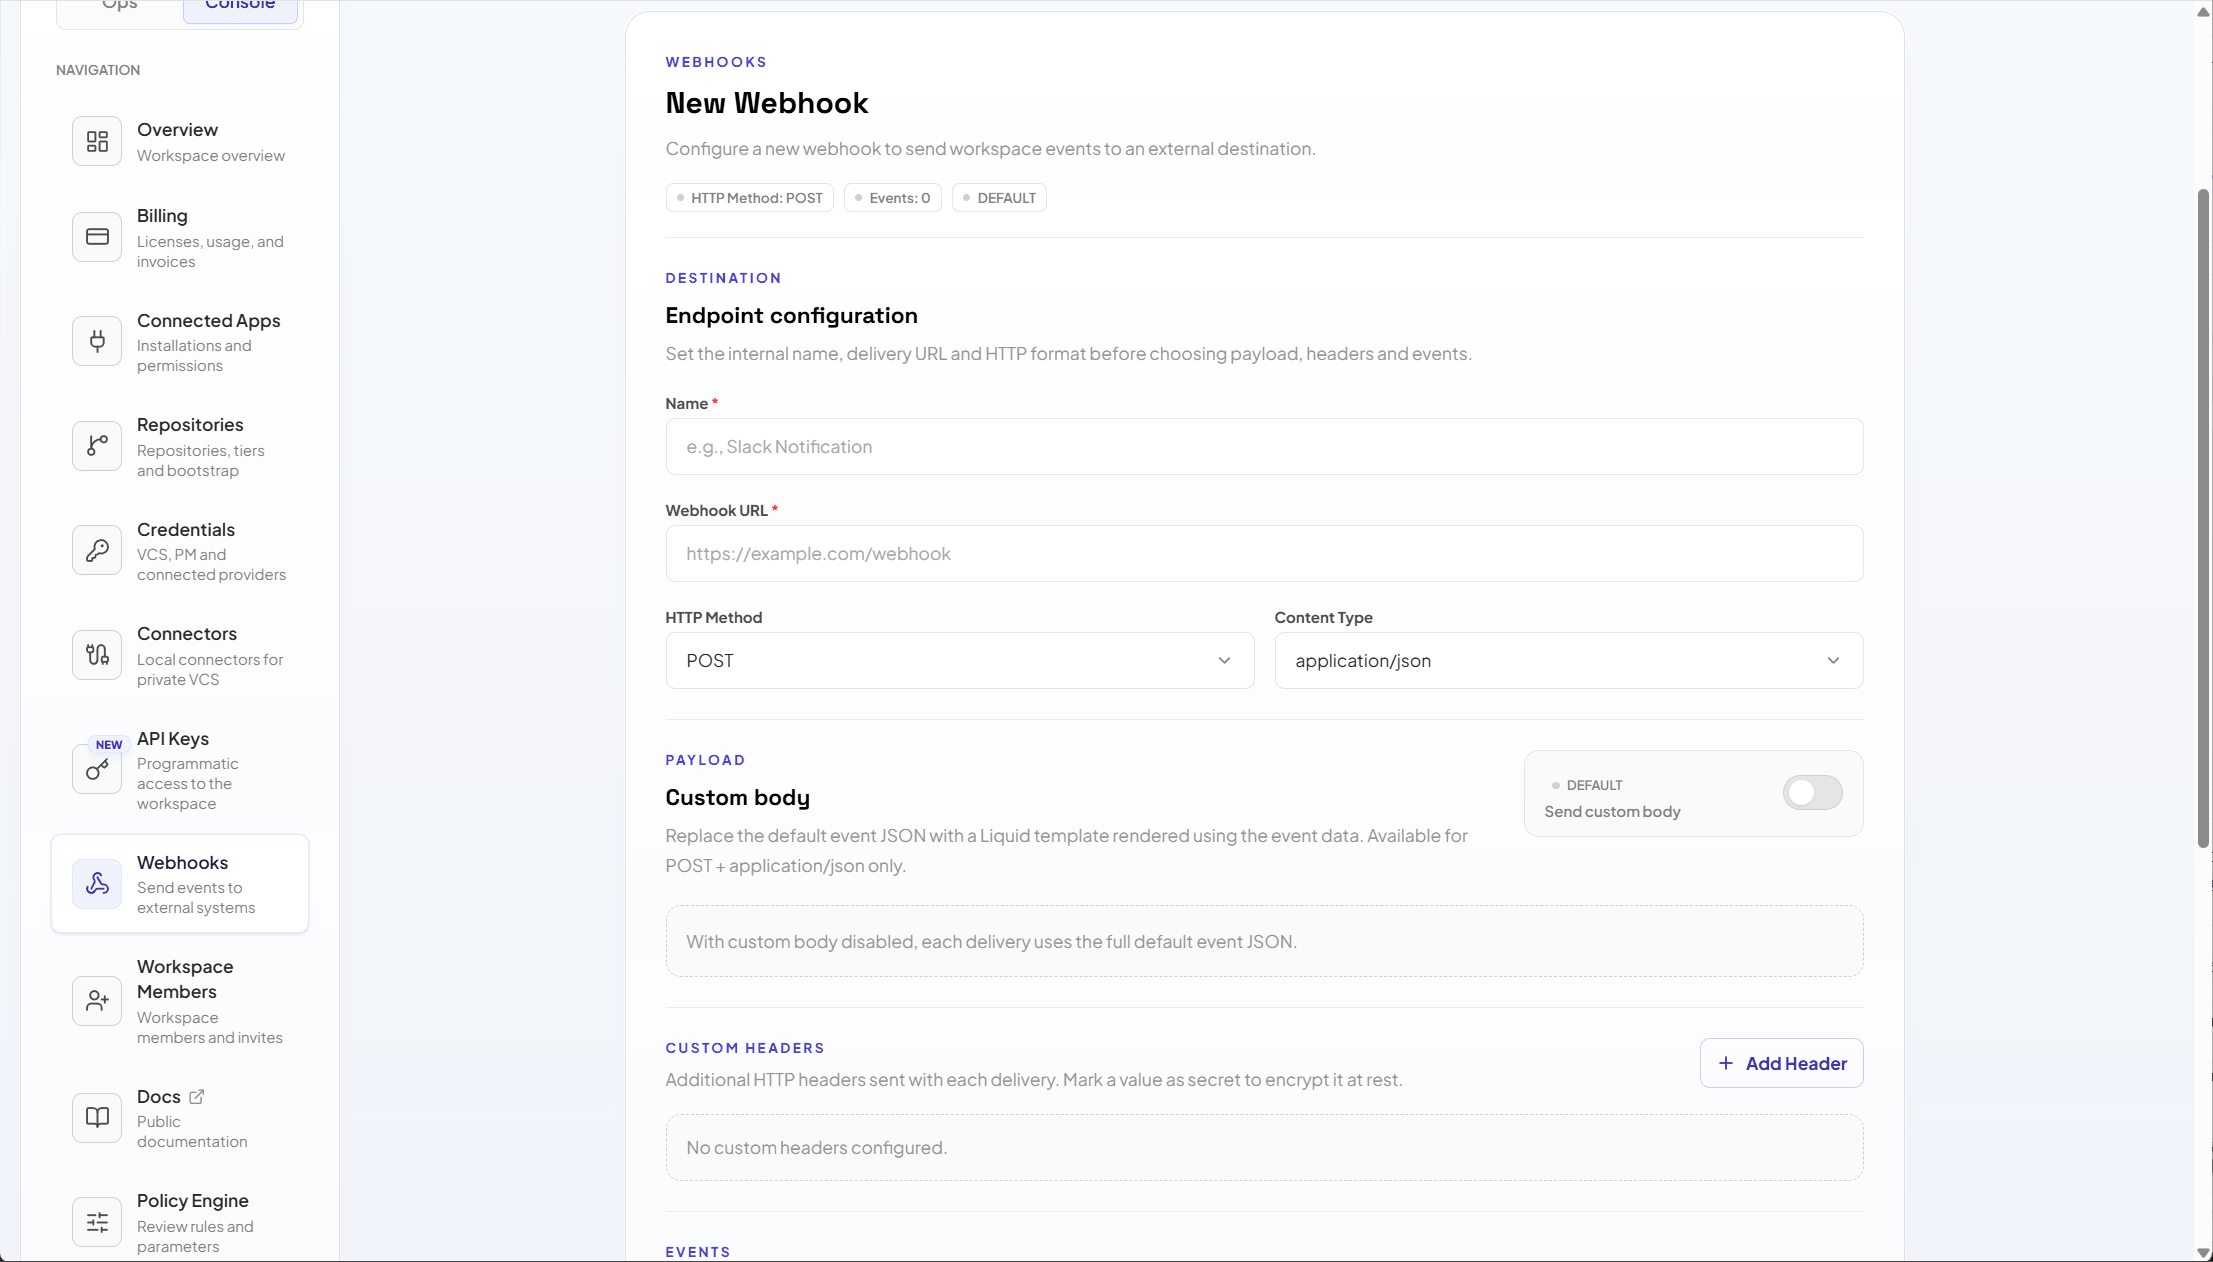Expand Content Type via its chevron arrow
This screenshot has height=1262, width=2213.
(1833, 660)
